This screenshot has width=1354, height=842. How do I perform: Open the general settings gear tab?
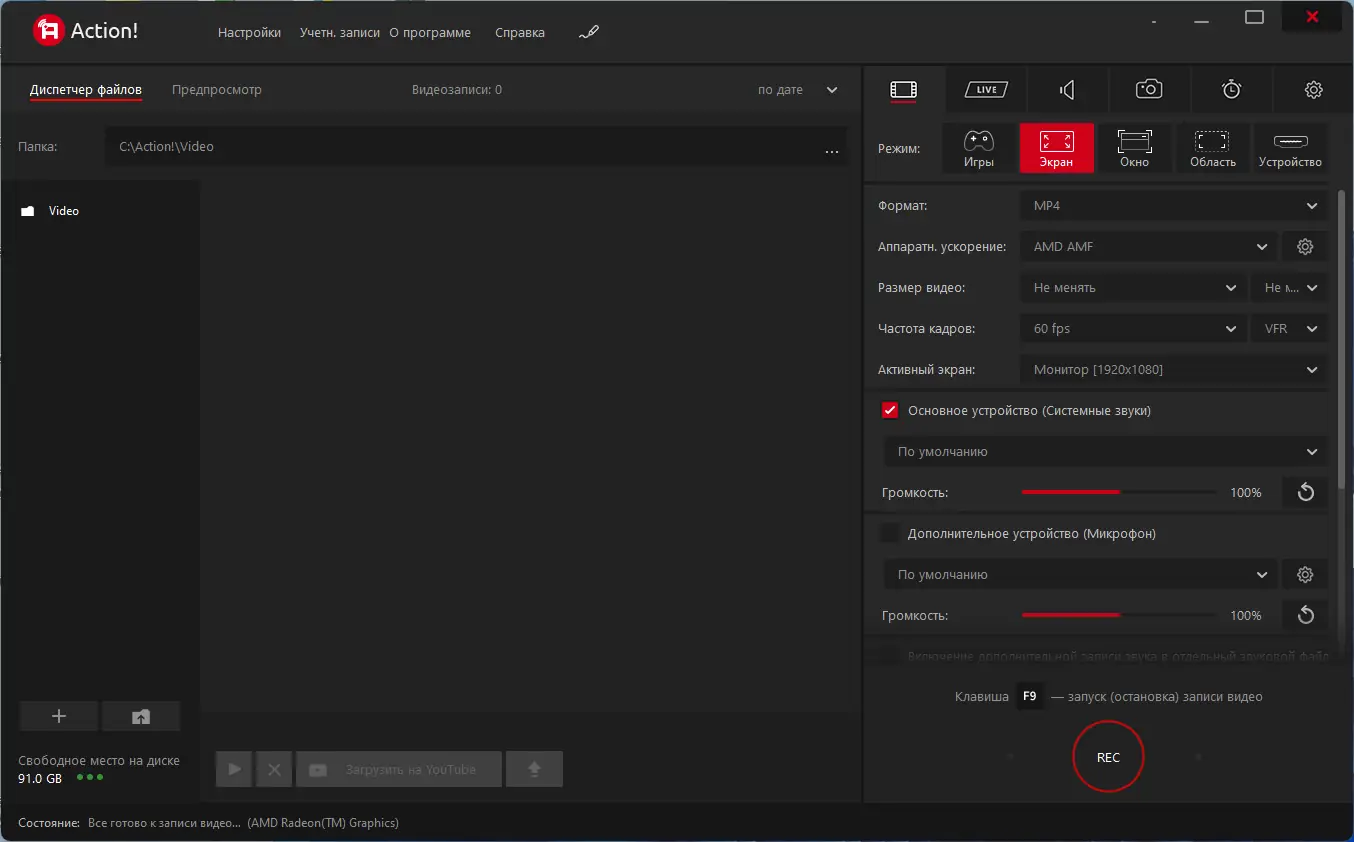coord(1314,90)
